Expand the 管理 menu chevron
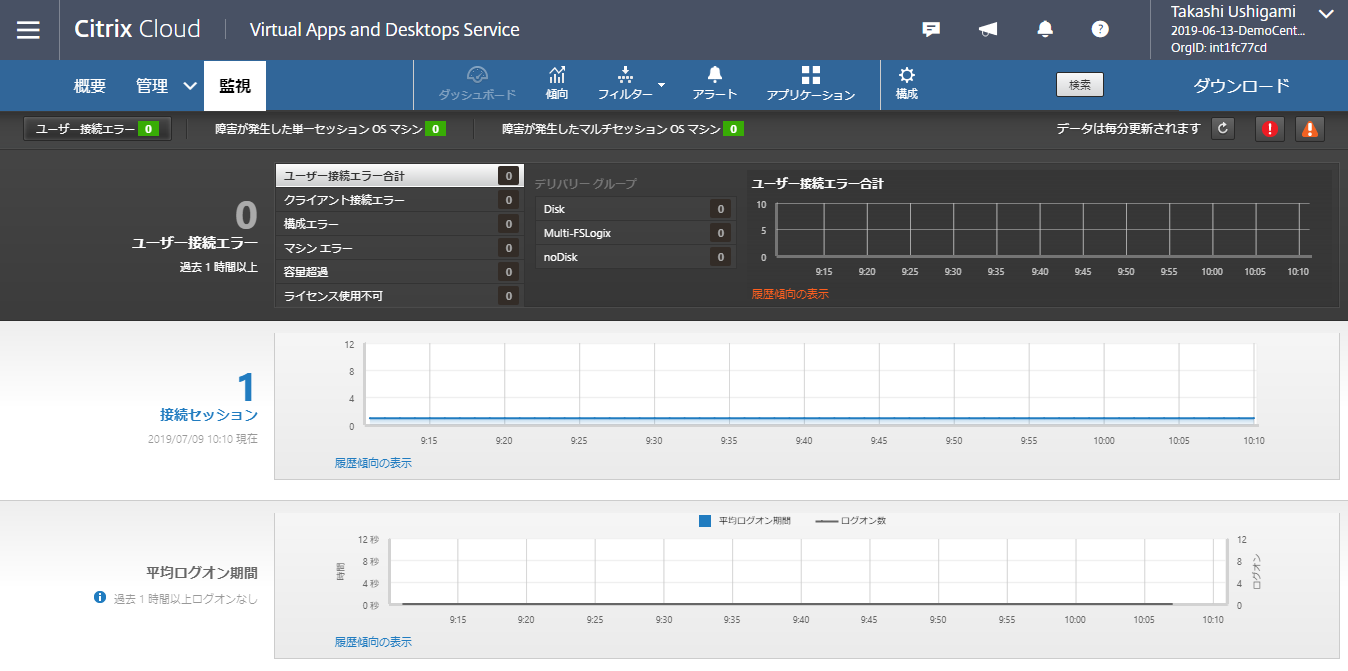 pos(191,86)
